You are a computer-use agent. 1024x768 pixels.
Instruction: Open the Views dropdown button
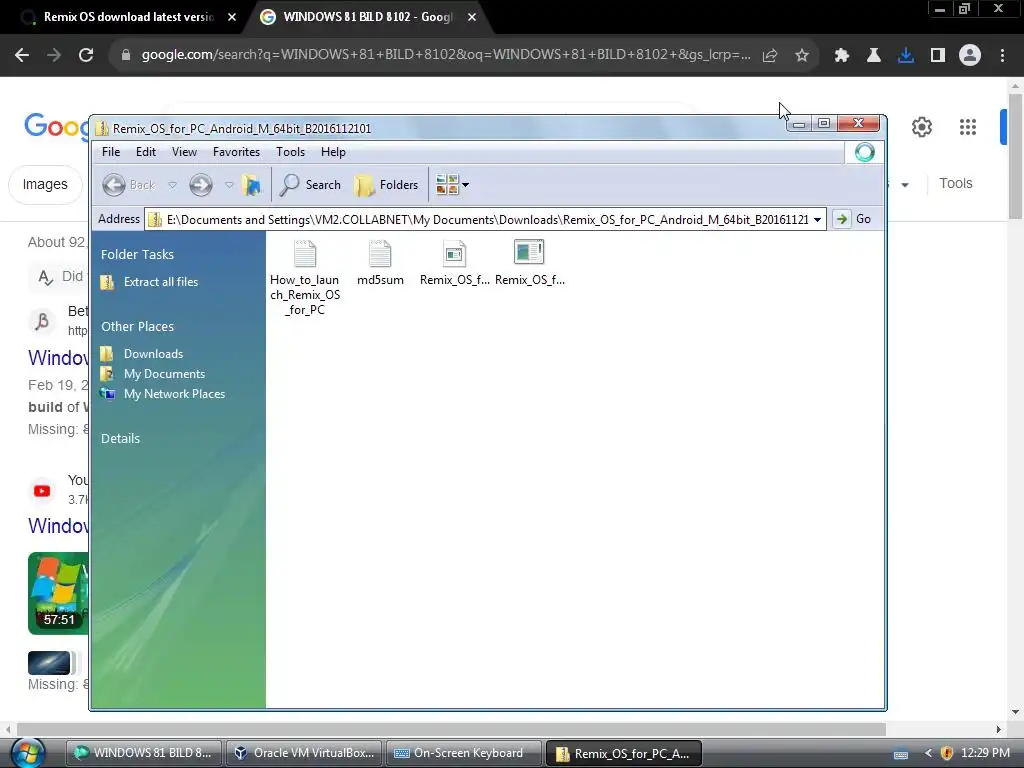[452, 185]
